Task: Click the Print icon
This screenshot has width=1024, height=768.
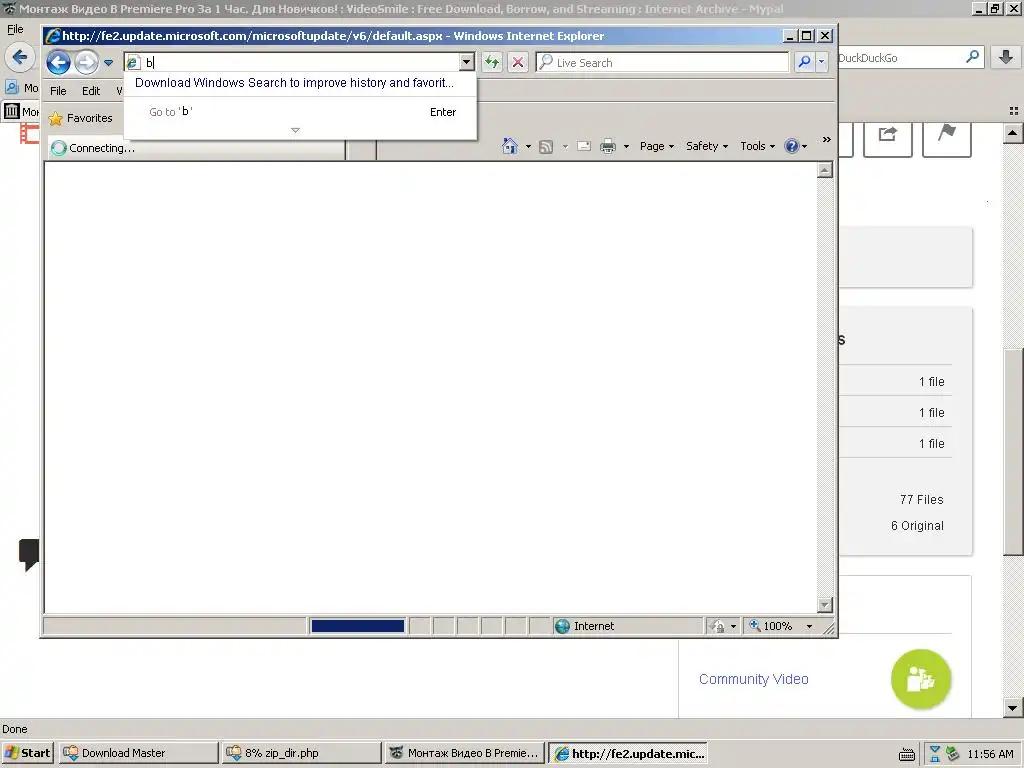Action: pos(608,146)
